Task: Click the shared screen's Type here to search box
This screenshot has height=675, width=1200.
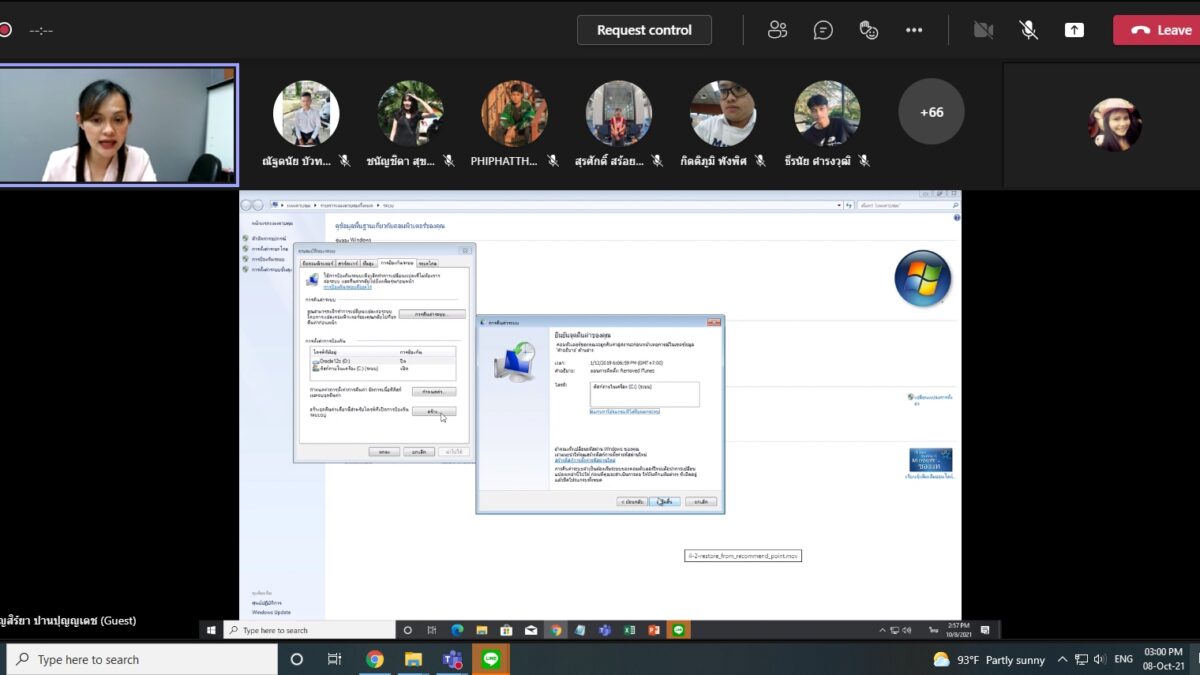Action: pos(309,630)
